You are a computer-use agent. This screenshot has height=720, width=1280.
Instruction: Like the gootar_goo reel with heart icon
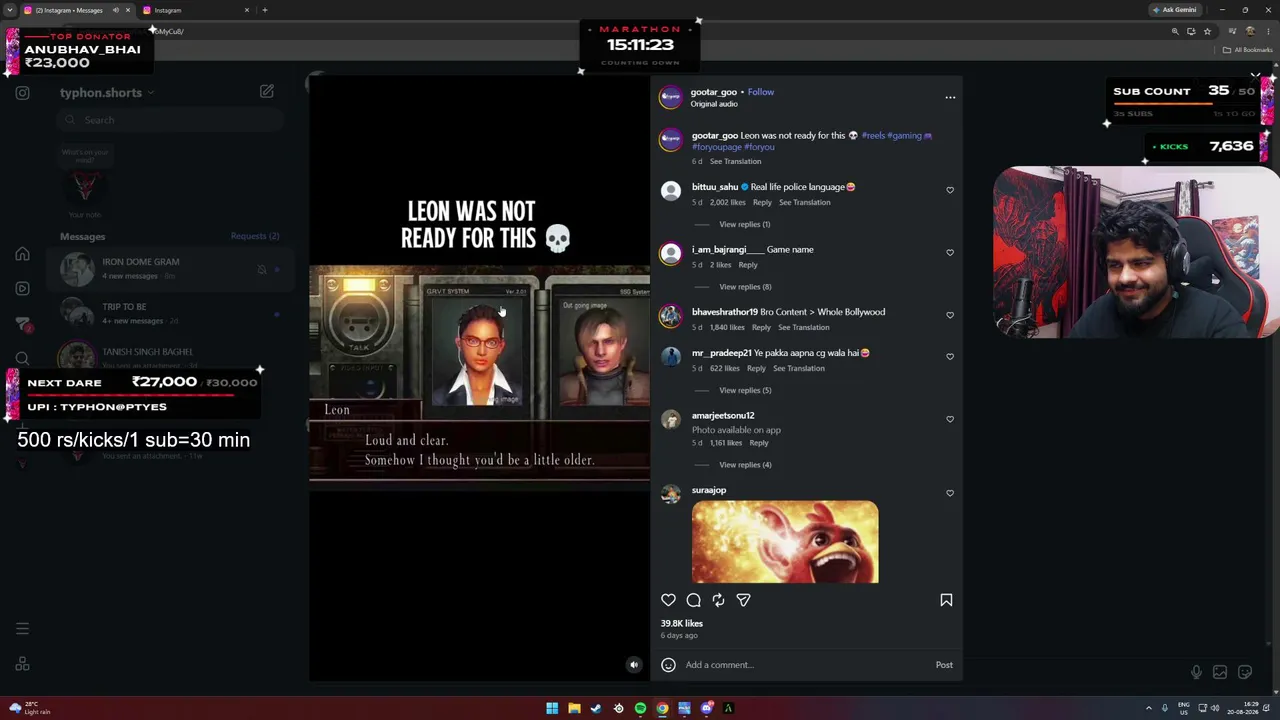pyautogui.click(x=668, y=600)
